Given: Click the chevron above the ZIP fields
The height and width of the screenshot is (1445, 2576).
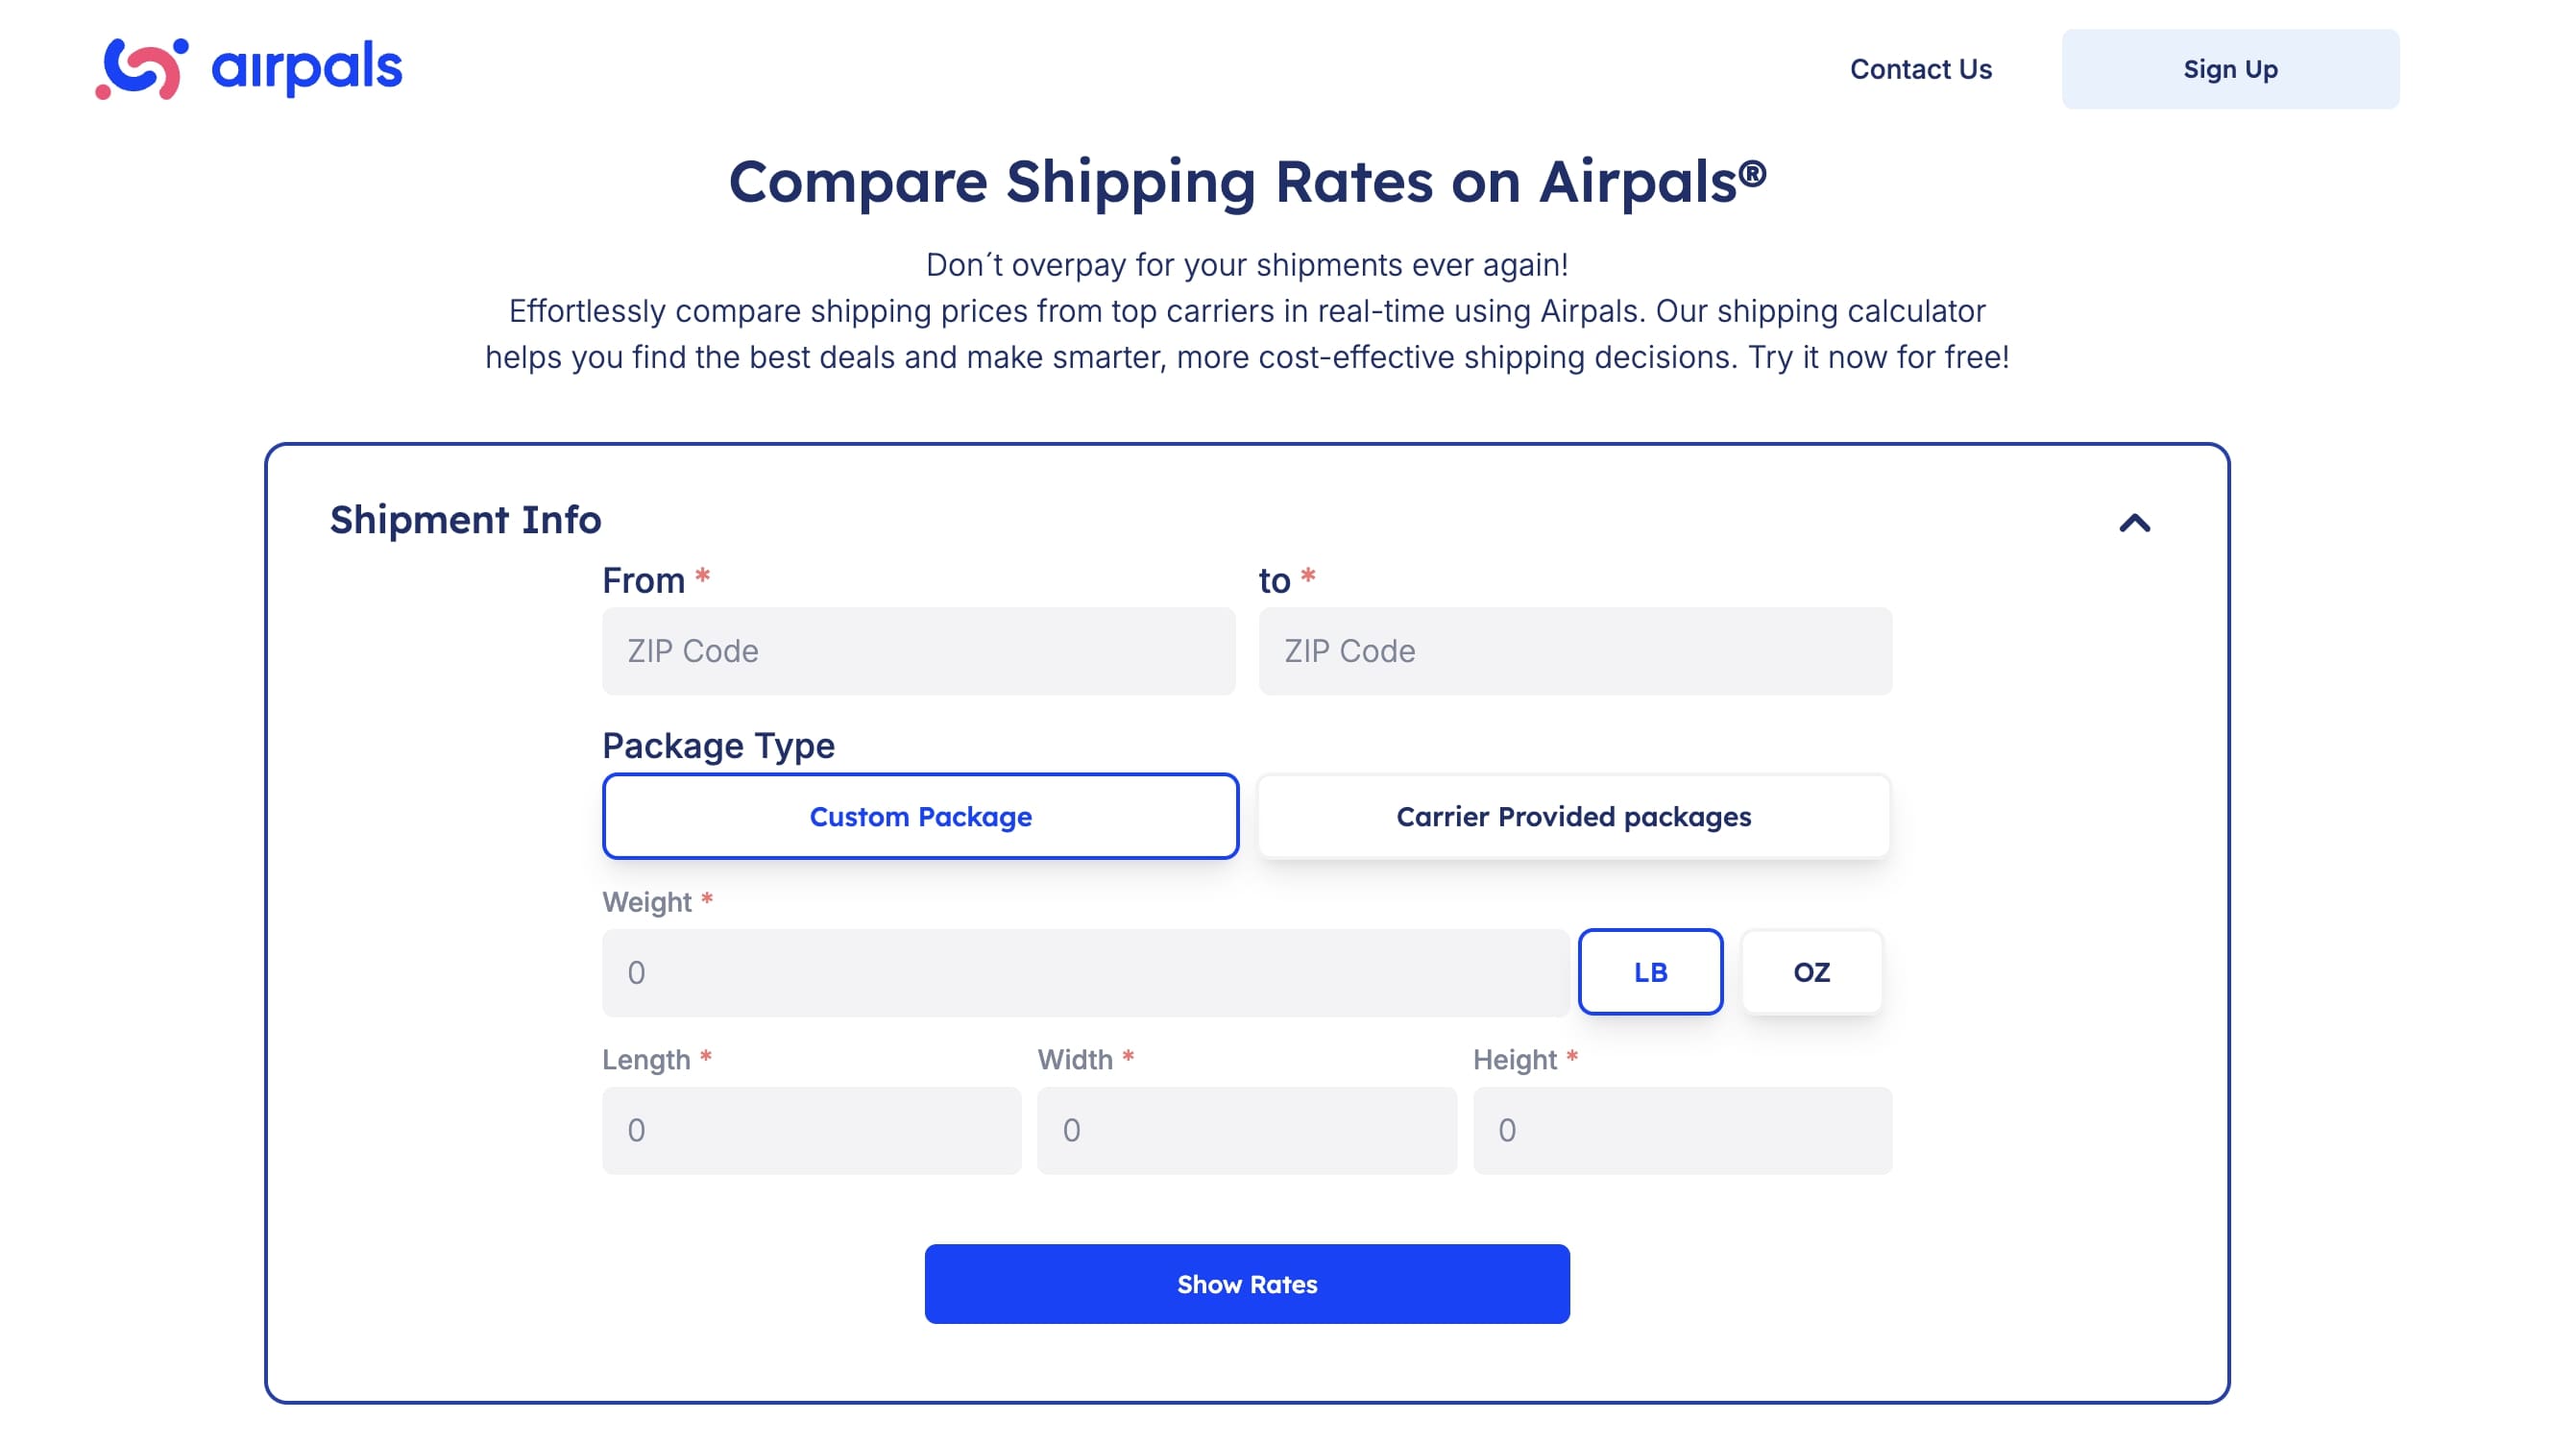Looking at the screenshot, I should tap(2137, 523).
